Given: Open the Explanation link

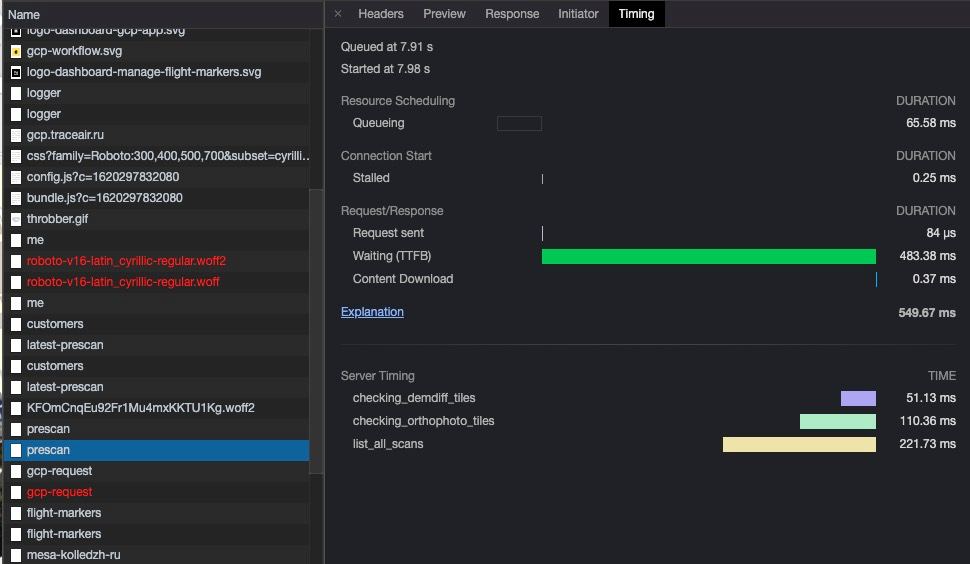Looking at the screenshot, I should click(372, 312).
